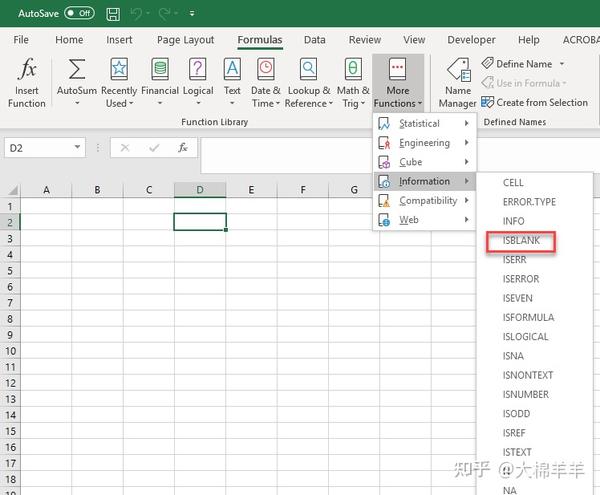Open Recently Used functions book icon
600x495 pixels.
(x=119, y=69)
